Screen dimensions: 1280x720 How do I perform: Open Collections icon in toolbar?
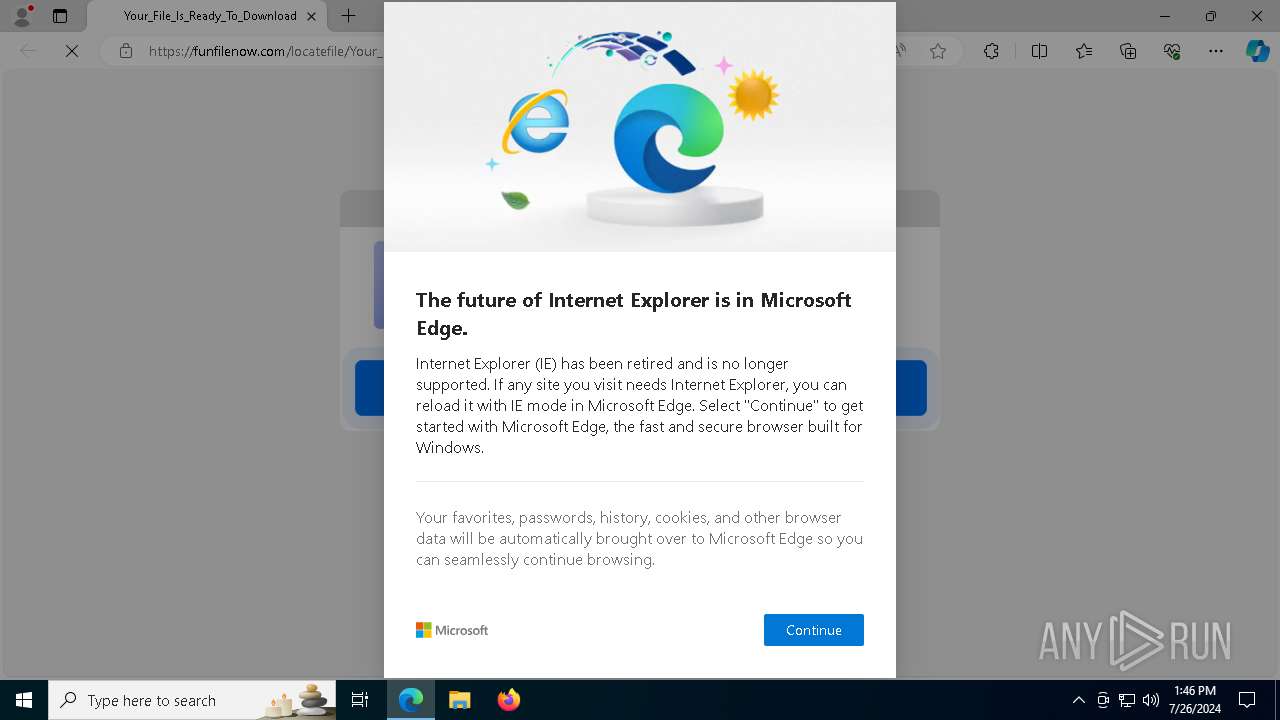point(1128,51)
